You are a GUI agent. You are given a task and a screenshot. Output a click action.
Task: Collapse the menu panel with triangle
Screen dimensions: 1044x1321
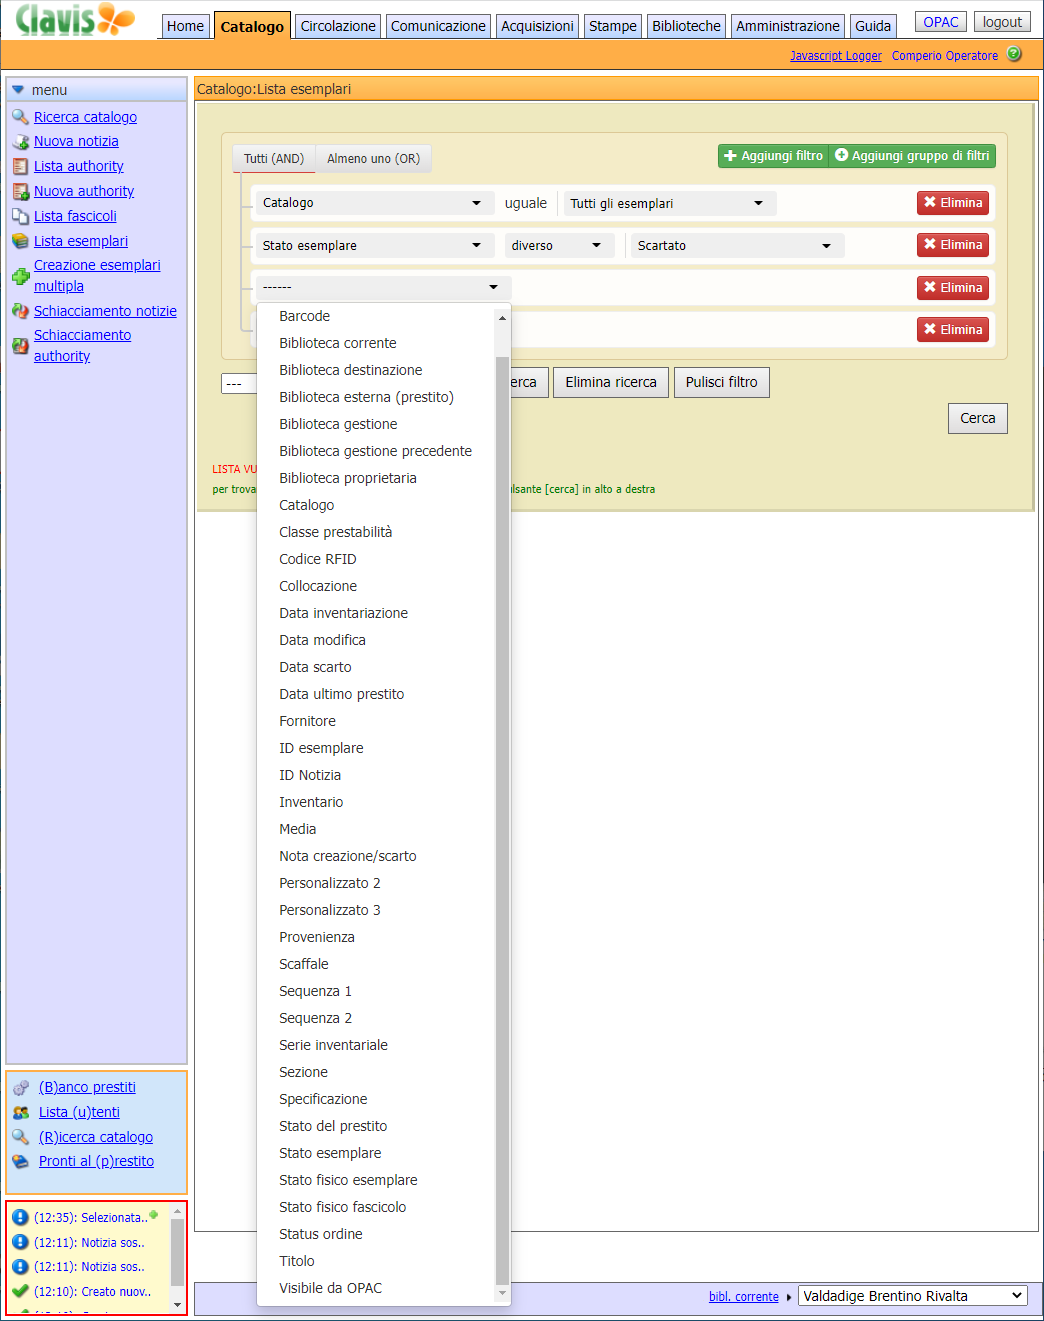click(18, 90)
